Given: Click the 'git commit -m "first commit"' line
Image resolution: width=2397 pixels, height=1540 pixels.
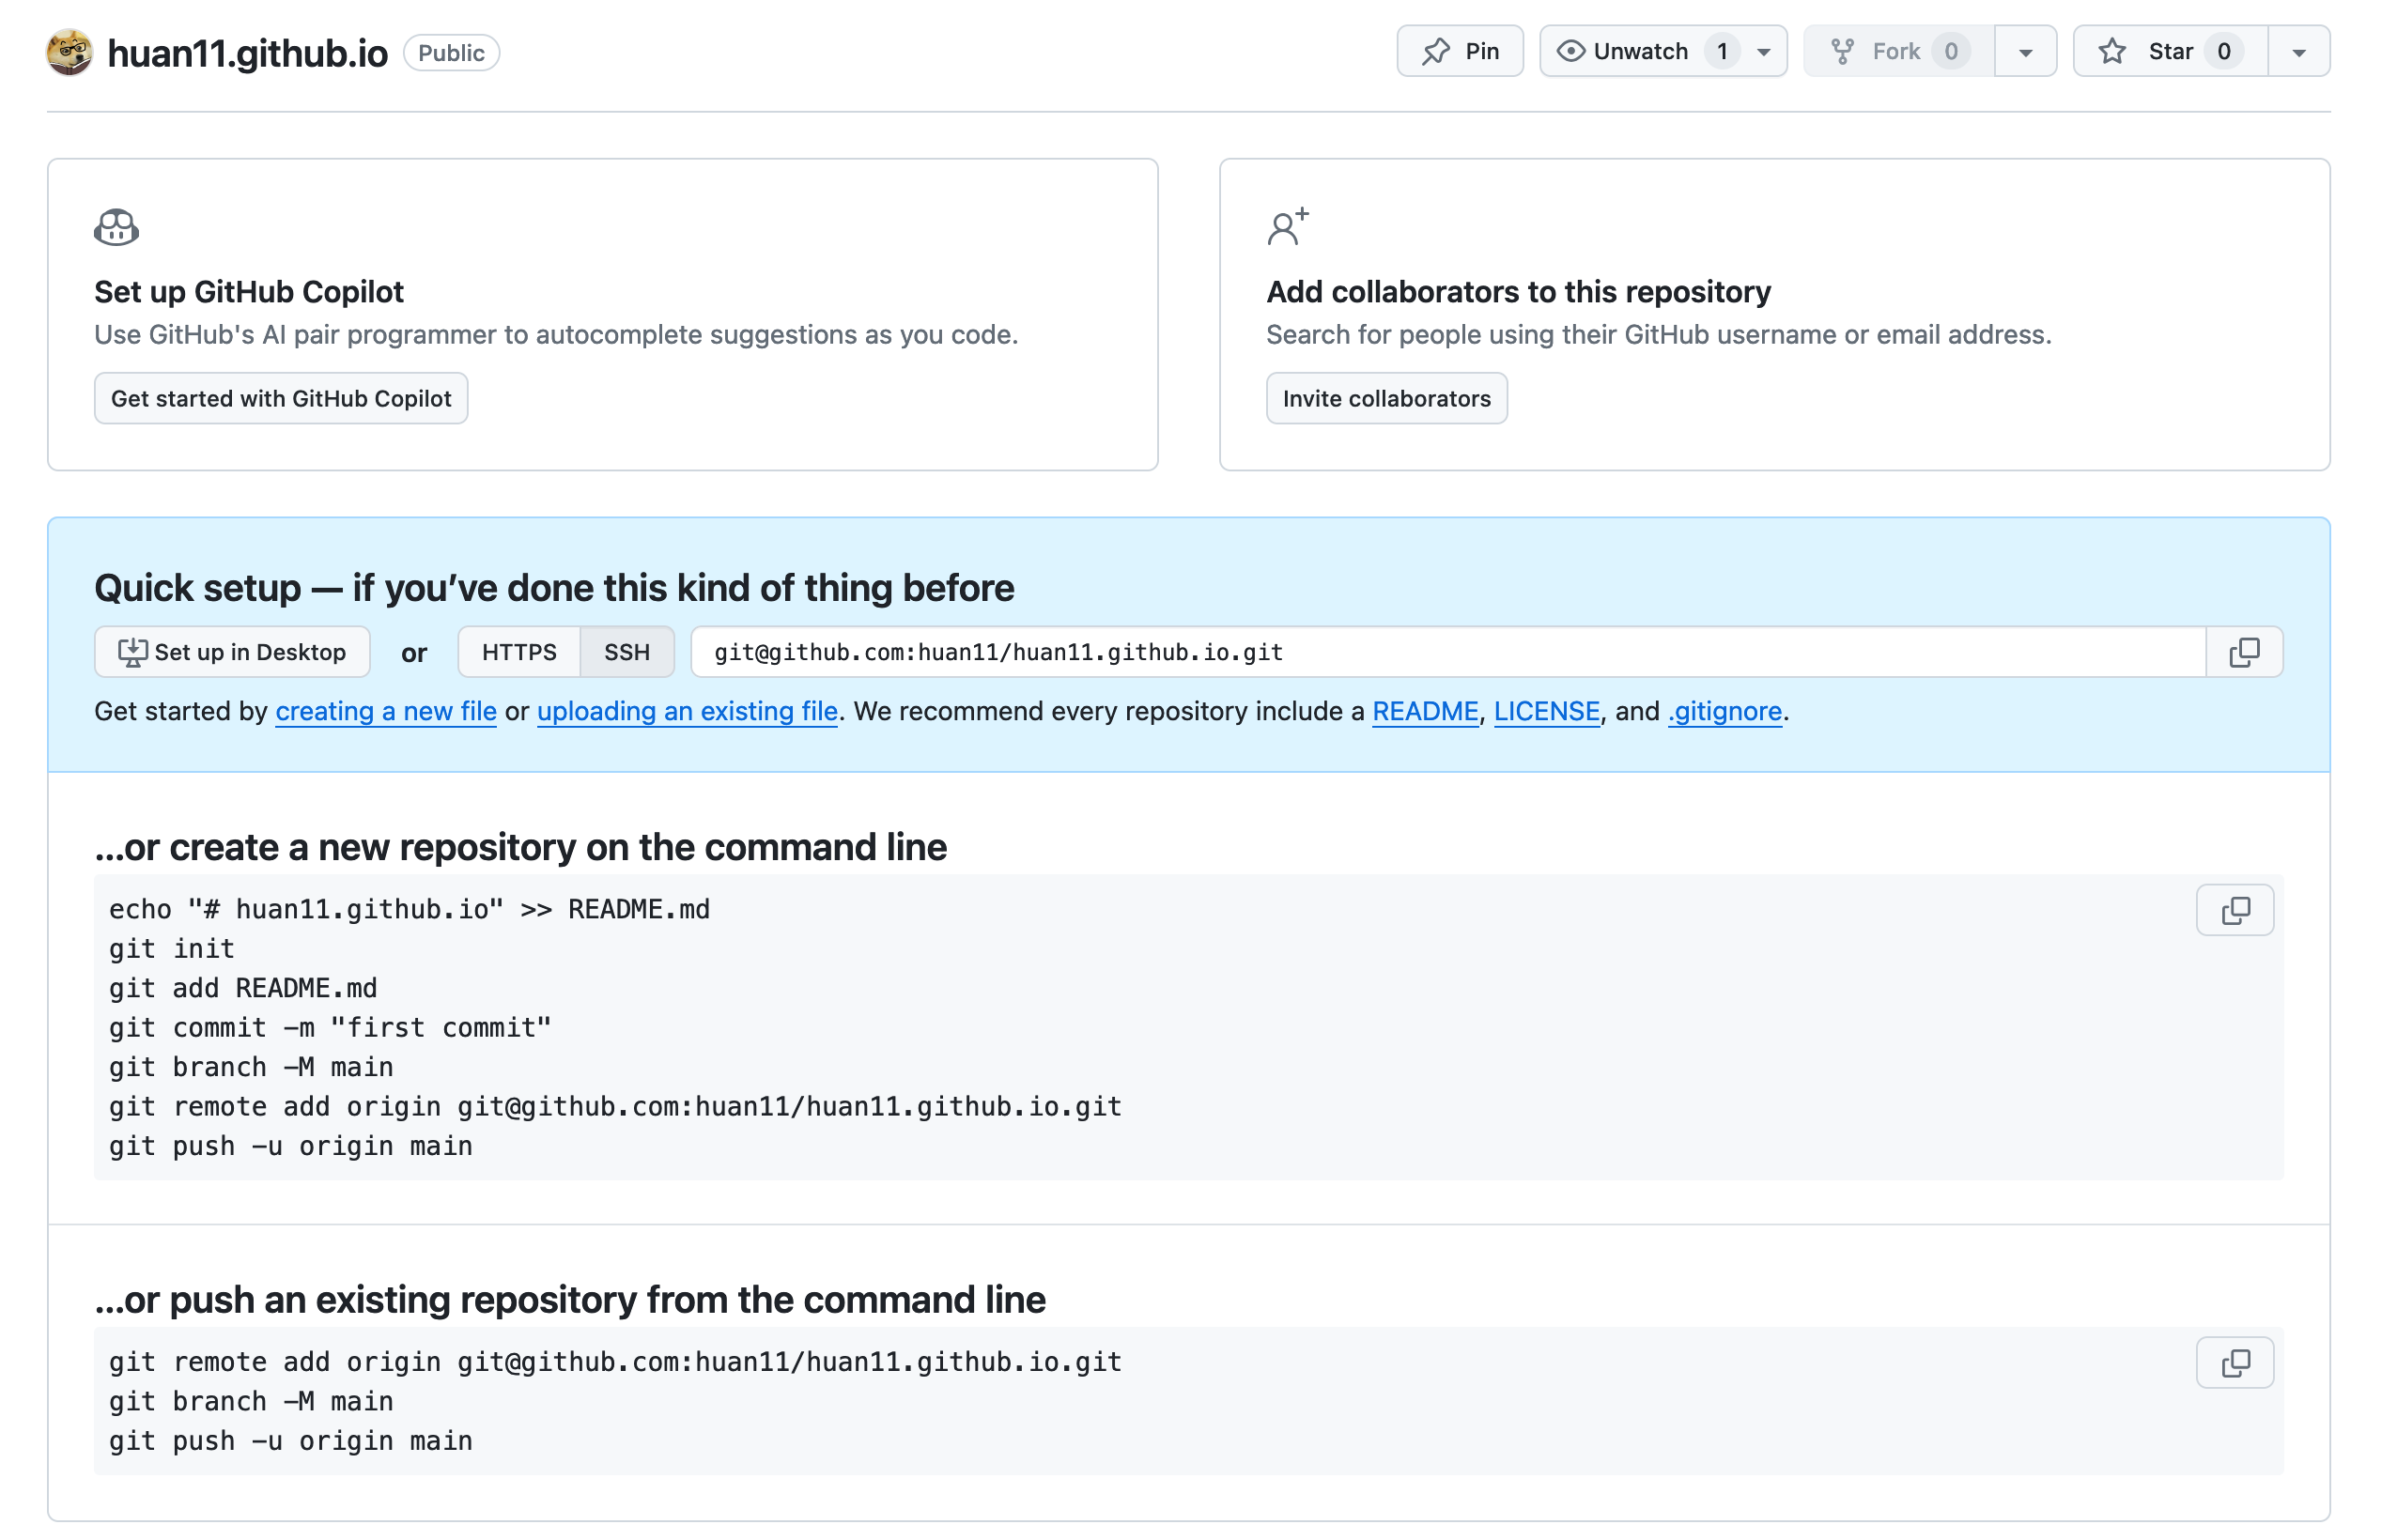Looking at the screenshot, I should tap(330, 1027).
